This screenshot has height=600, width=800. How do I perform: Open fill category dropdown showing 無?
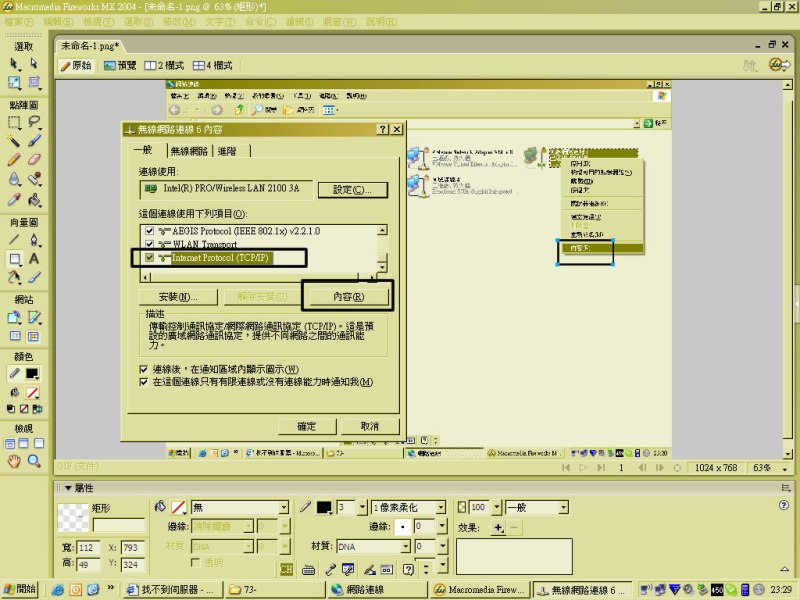coord(284,508)
